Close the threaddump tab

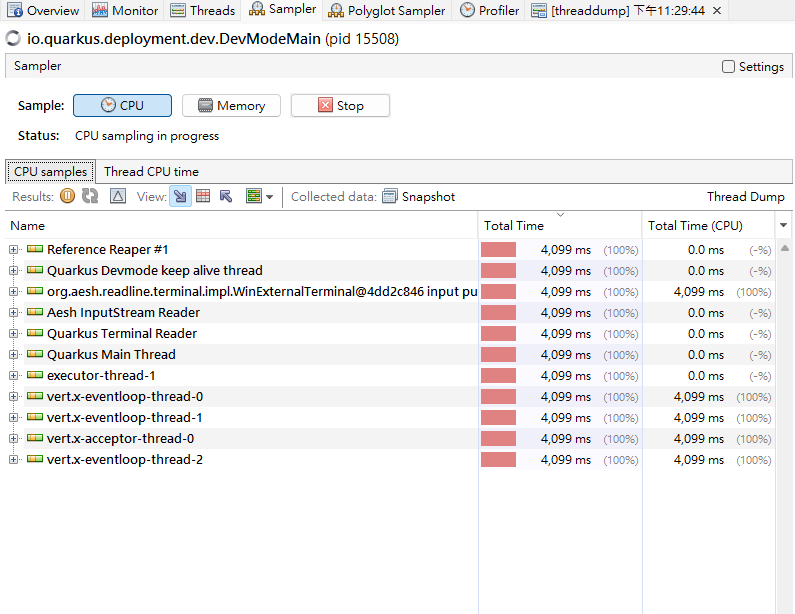click(717, 10)
